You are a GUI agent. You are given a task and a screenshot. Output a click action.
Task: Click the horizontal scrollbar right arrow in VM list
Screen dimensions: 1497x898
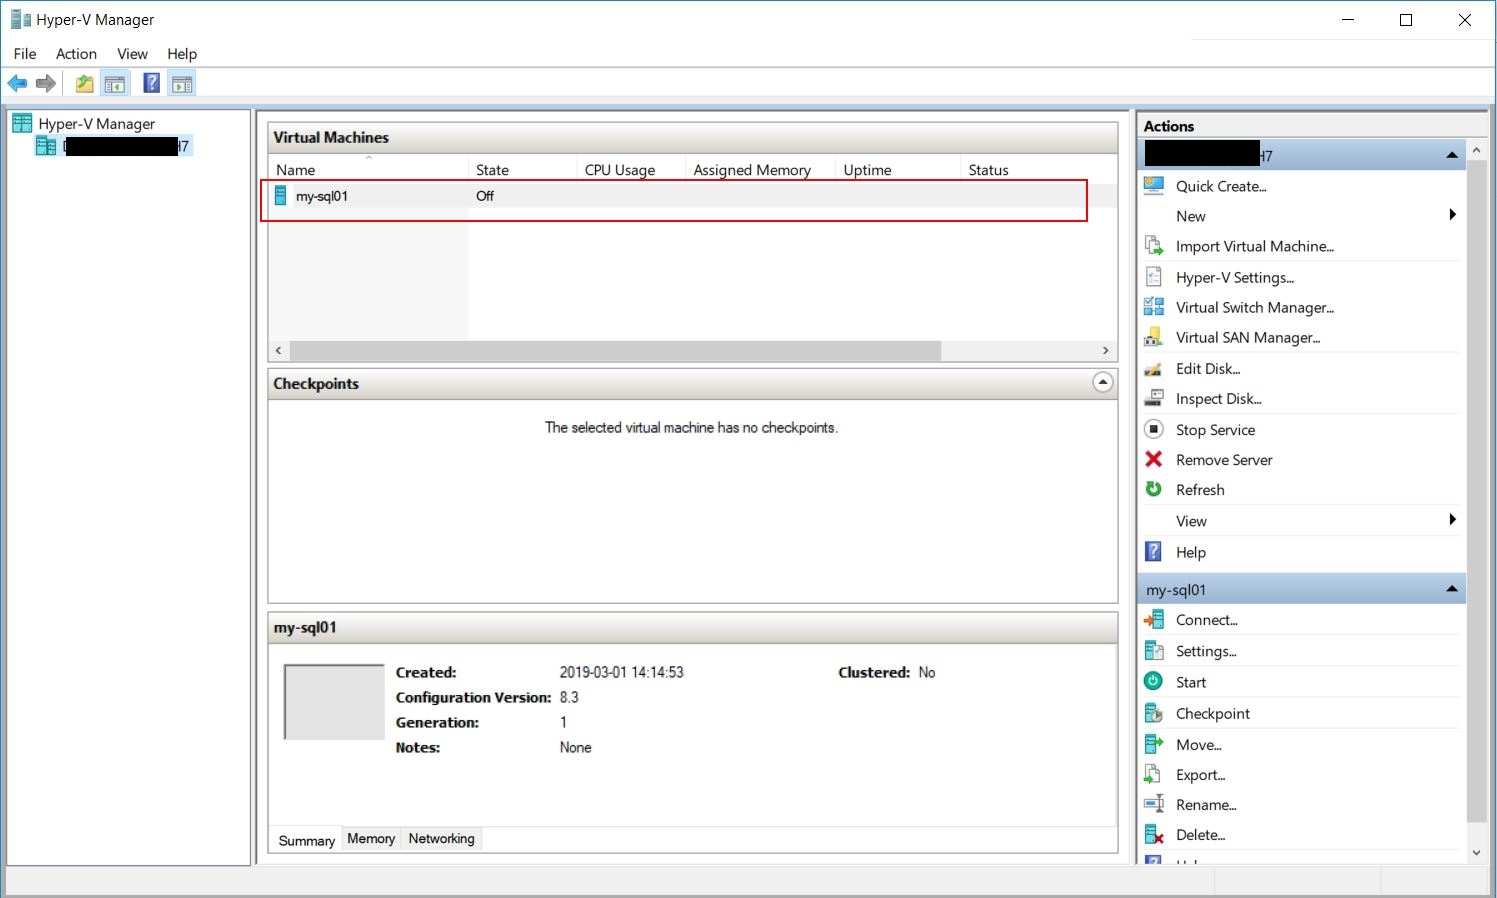coord(1105,350)
